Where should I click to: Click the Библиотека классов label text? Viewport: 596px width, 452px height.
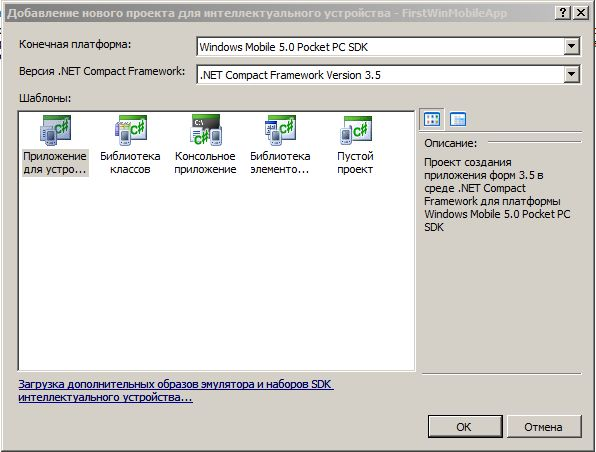point(130,163)
